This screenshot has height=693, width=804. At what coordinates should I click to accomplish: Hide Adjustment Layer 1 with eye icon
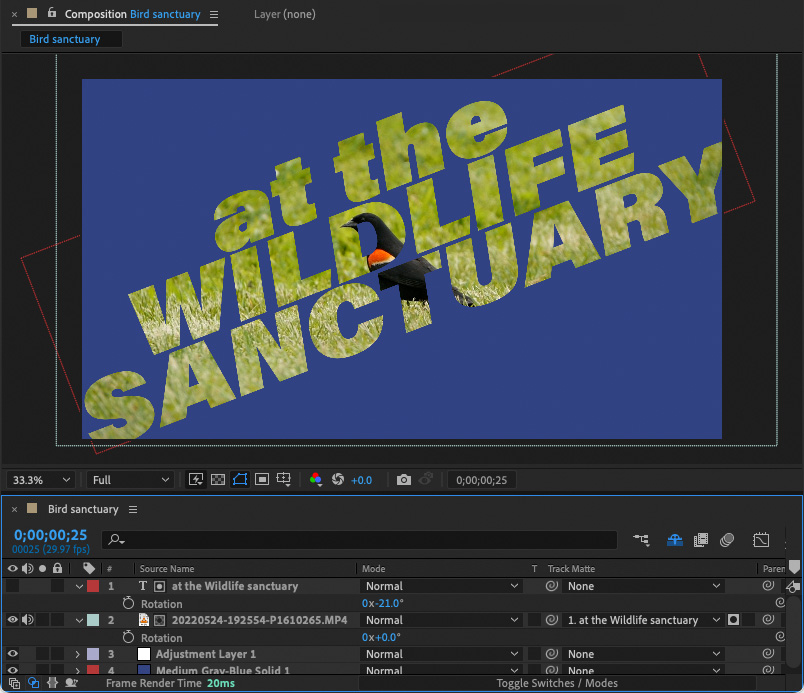[12, 654]
